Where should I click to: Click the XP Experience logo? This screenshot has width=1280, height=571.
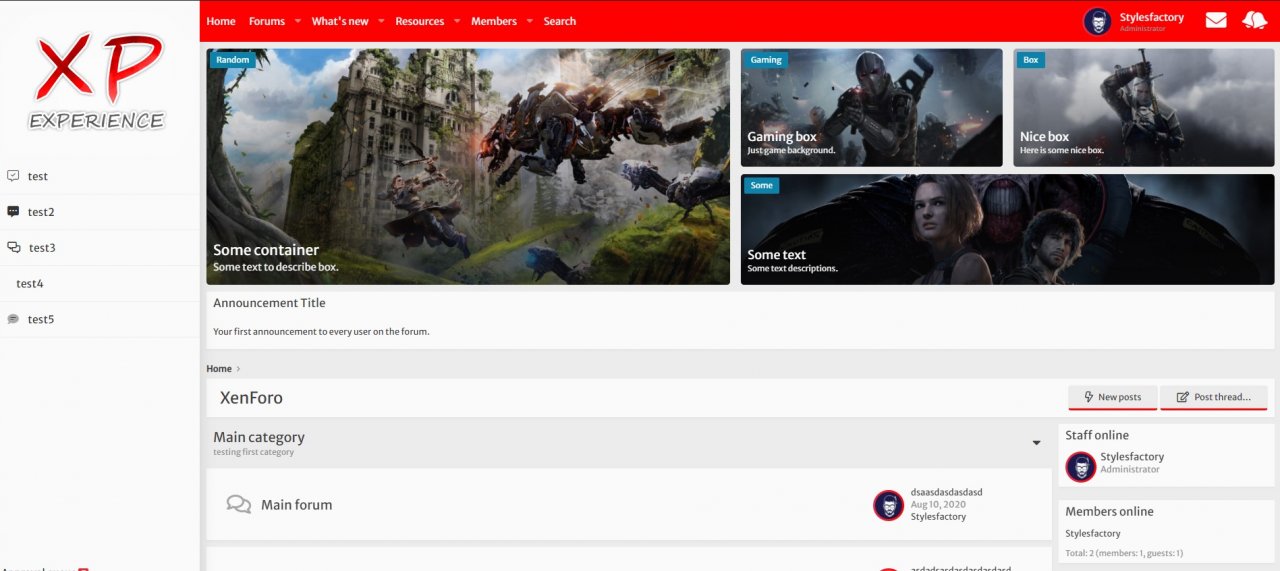coord(98,82)
